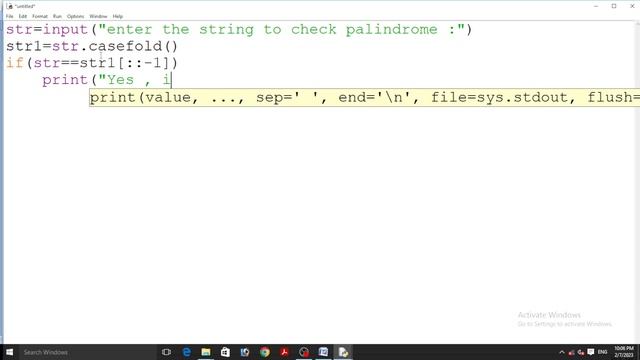Click the print call tip tooltip

tap(364, 98)
